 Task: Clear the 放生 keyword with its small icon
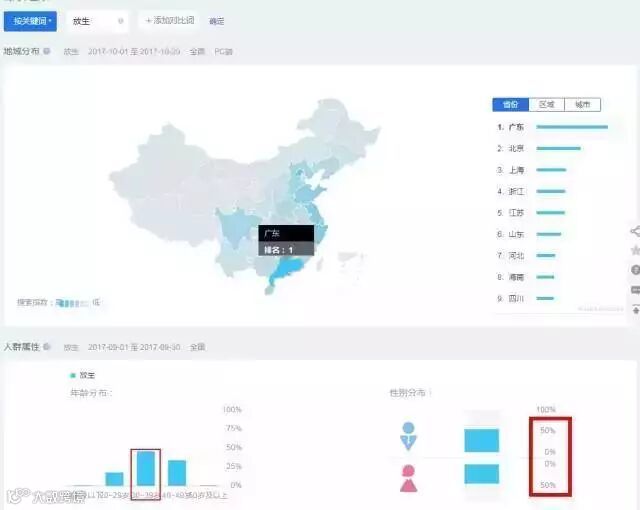[120, 21]
